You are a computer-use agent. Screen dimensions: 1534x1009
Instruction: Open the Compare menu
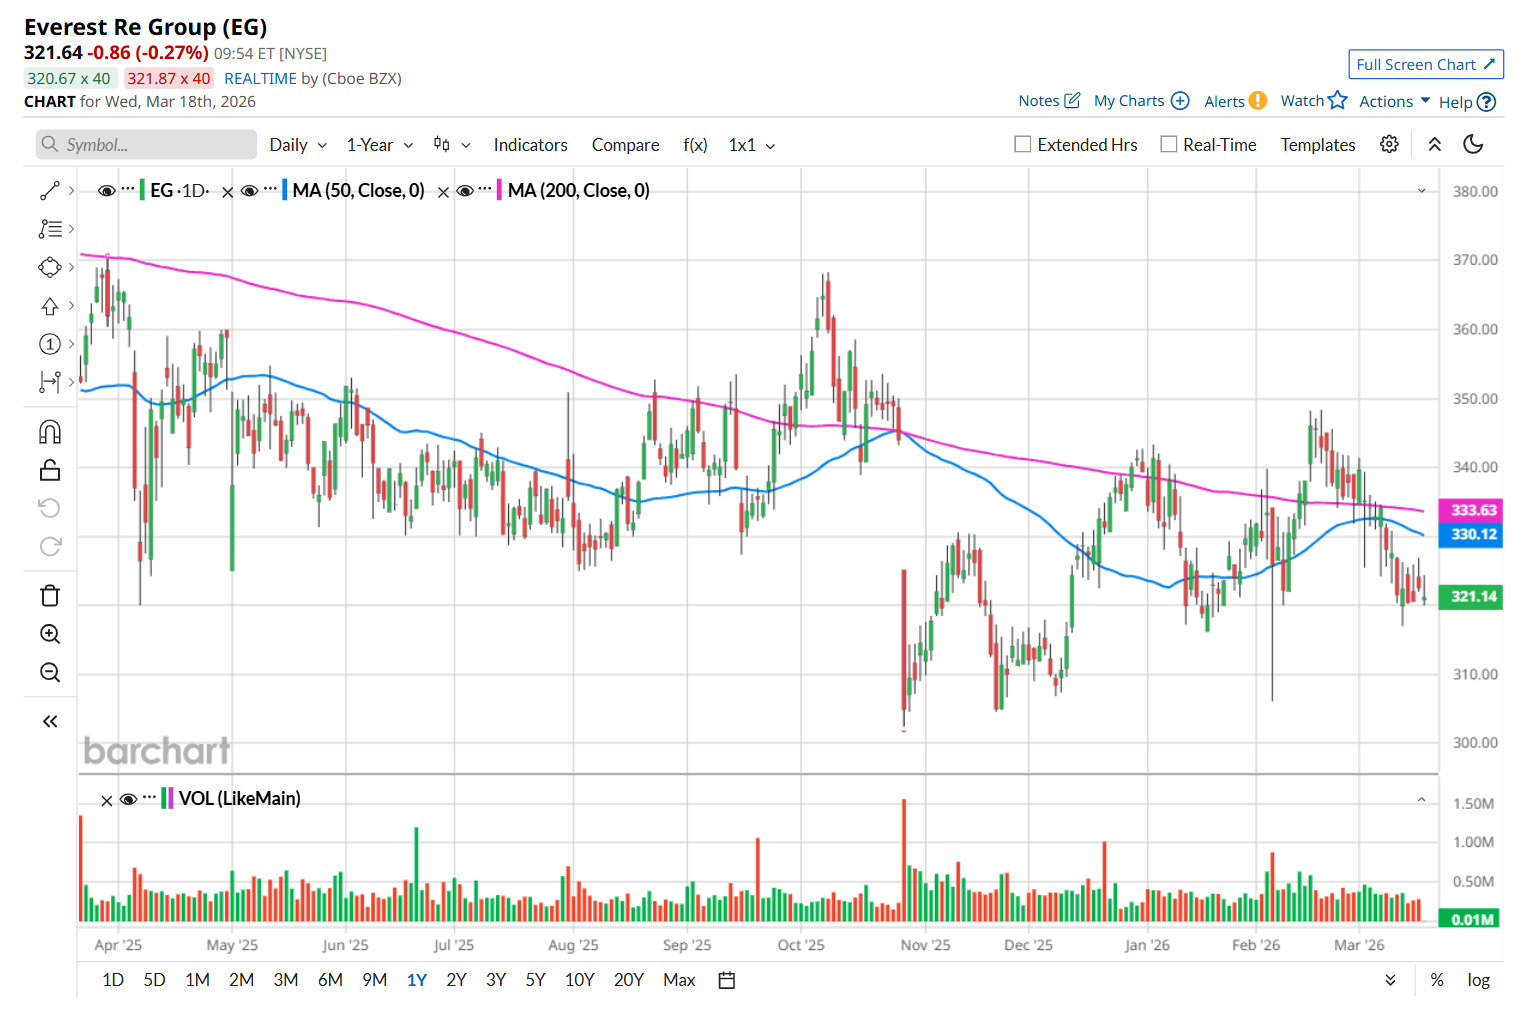click(625, 145)
